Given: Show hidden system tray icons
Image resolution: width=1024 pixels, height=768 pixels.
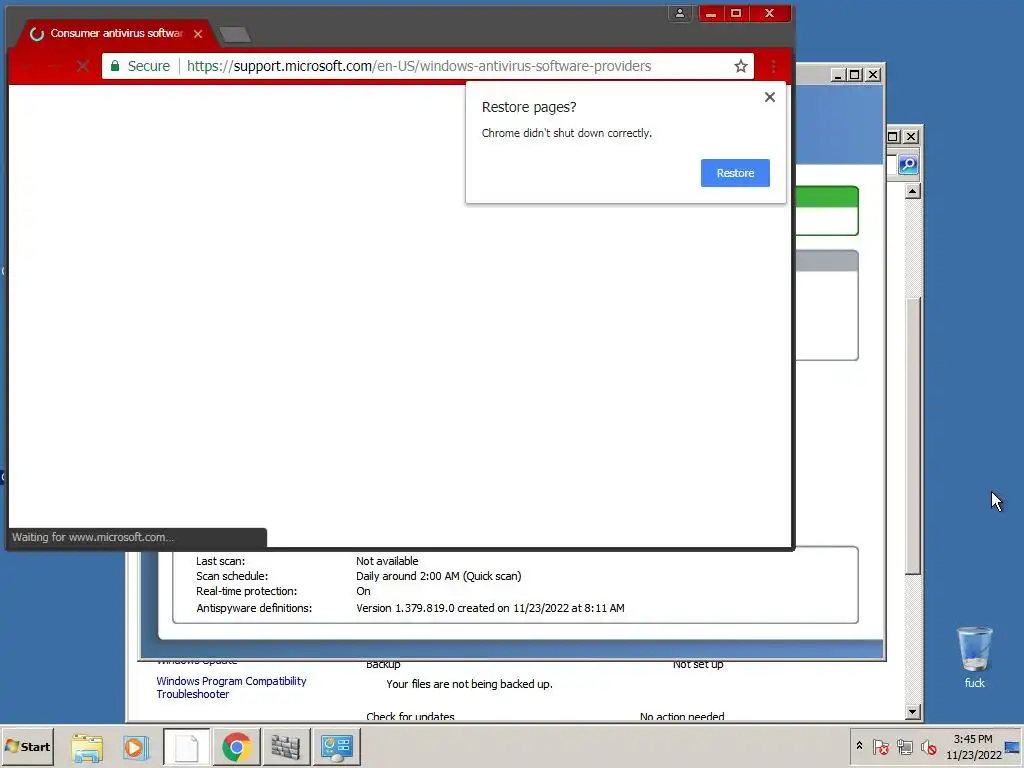Looking at the screenshot, I should tap(859, 746).
